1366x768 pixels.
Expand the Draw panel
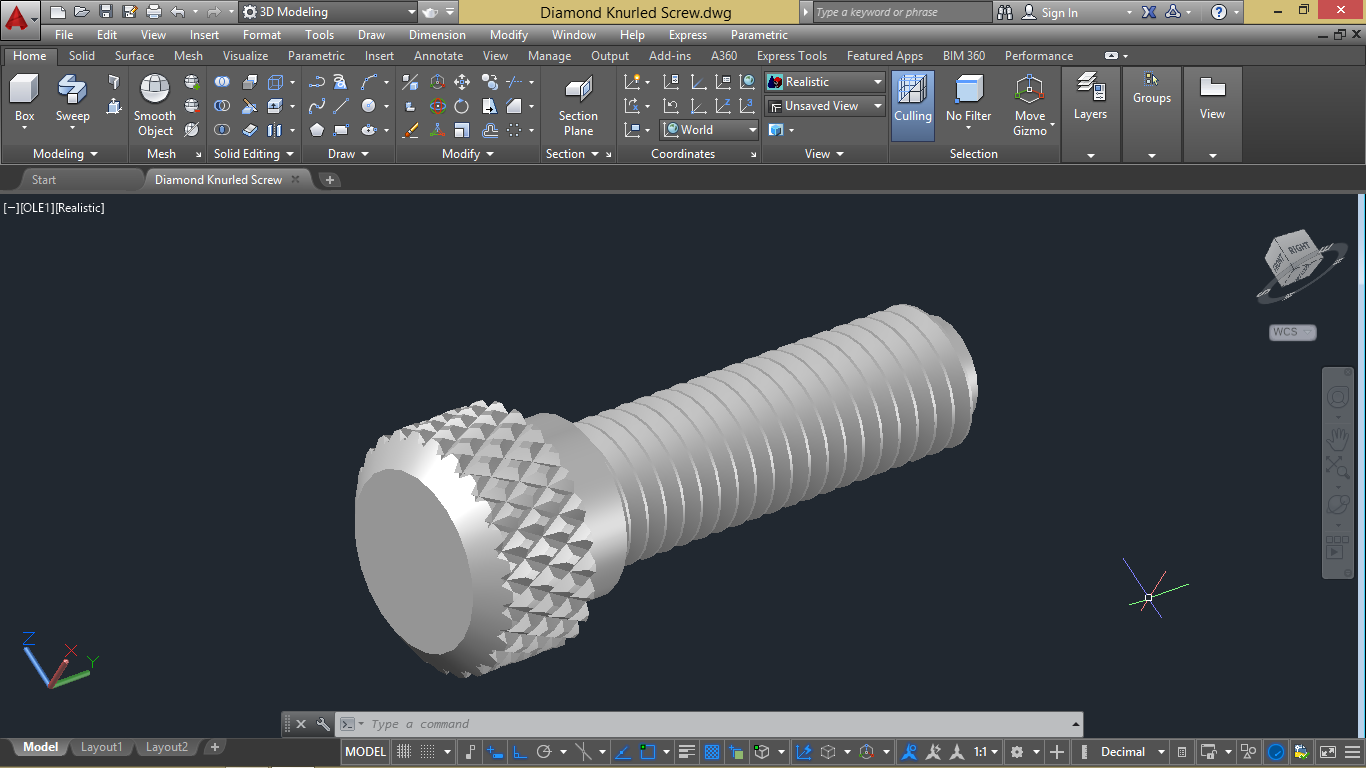click(x=348, y=154)
